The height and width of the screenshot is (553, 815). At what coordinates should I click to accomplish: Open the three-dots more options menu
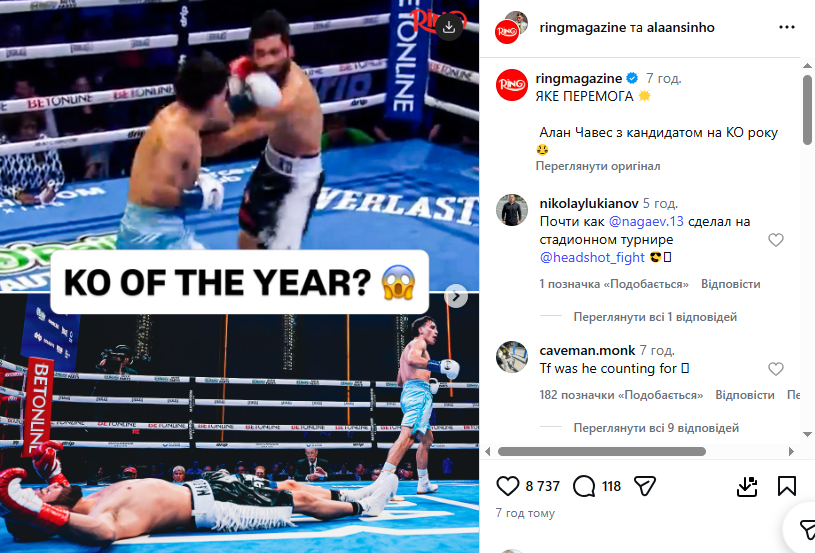[787, 27]
